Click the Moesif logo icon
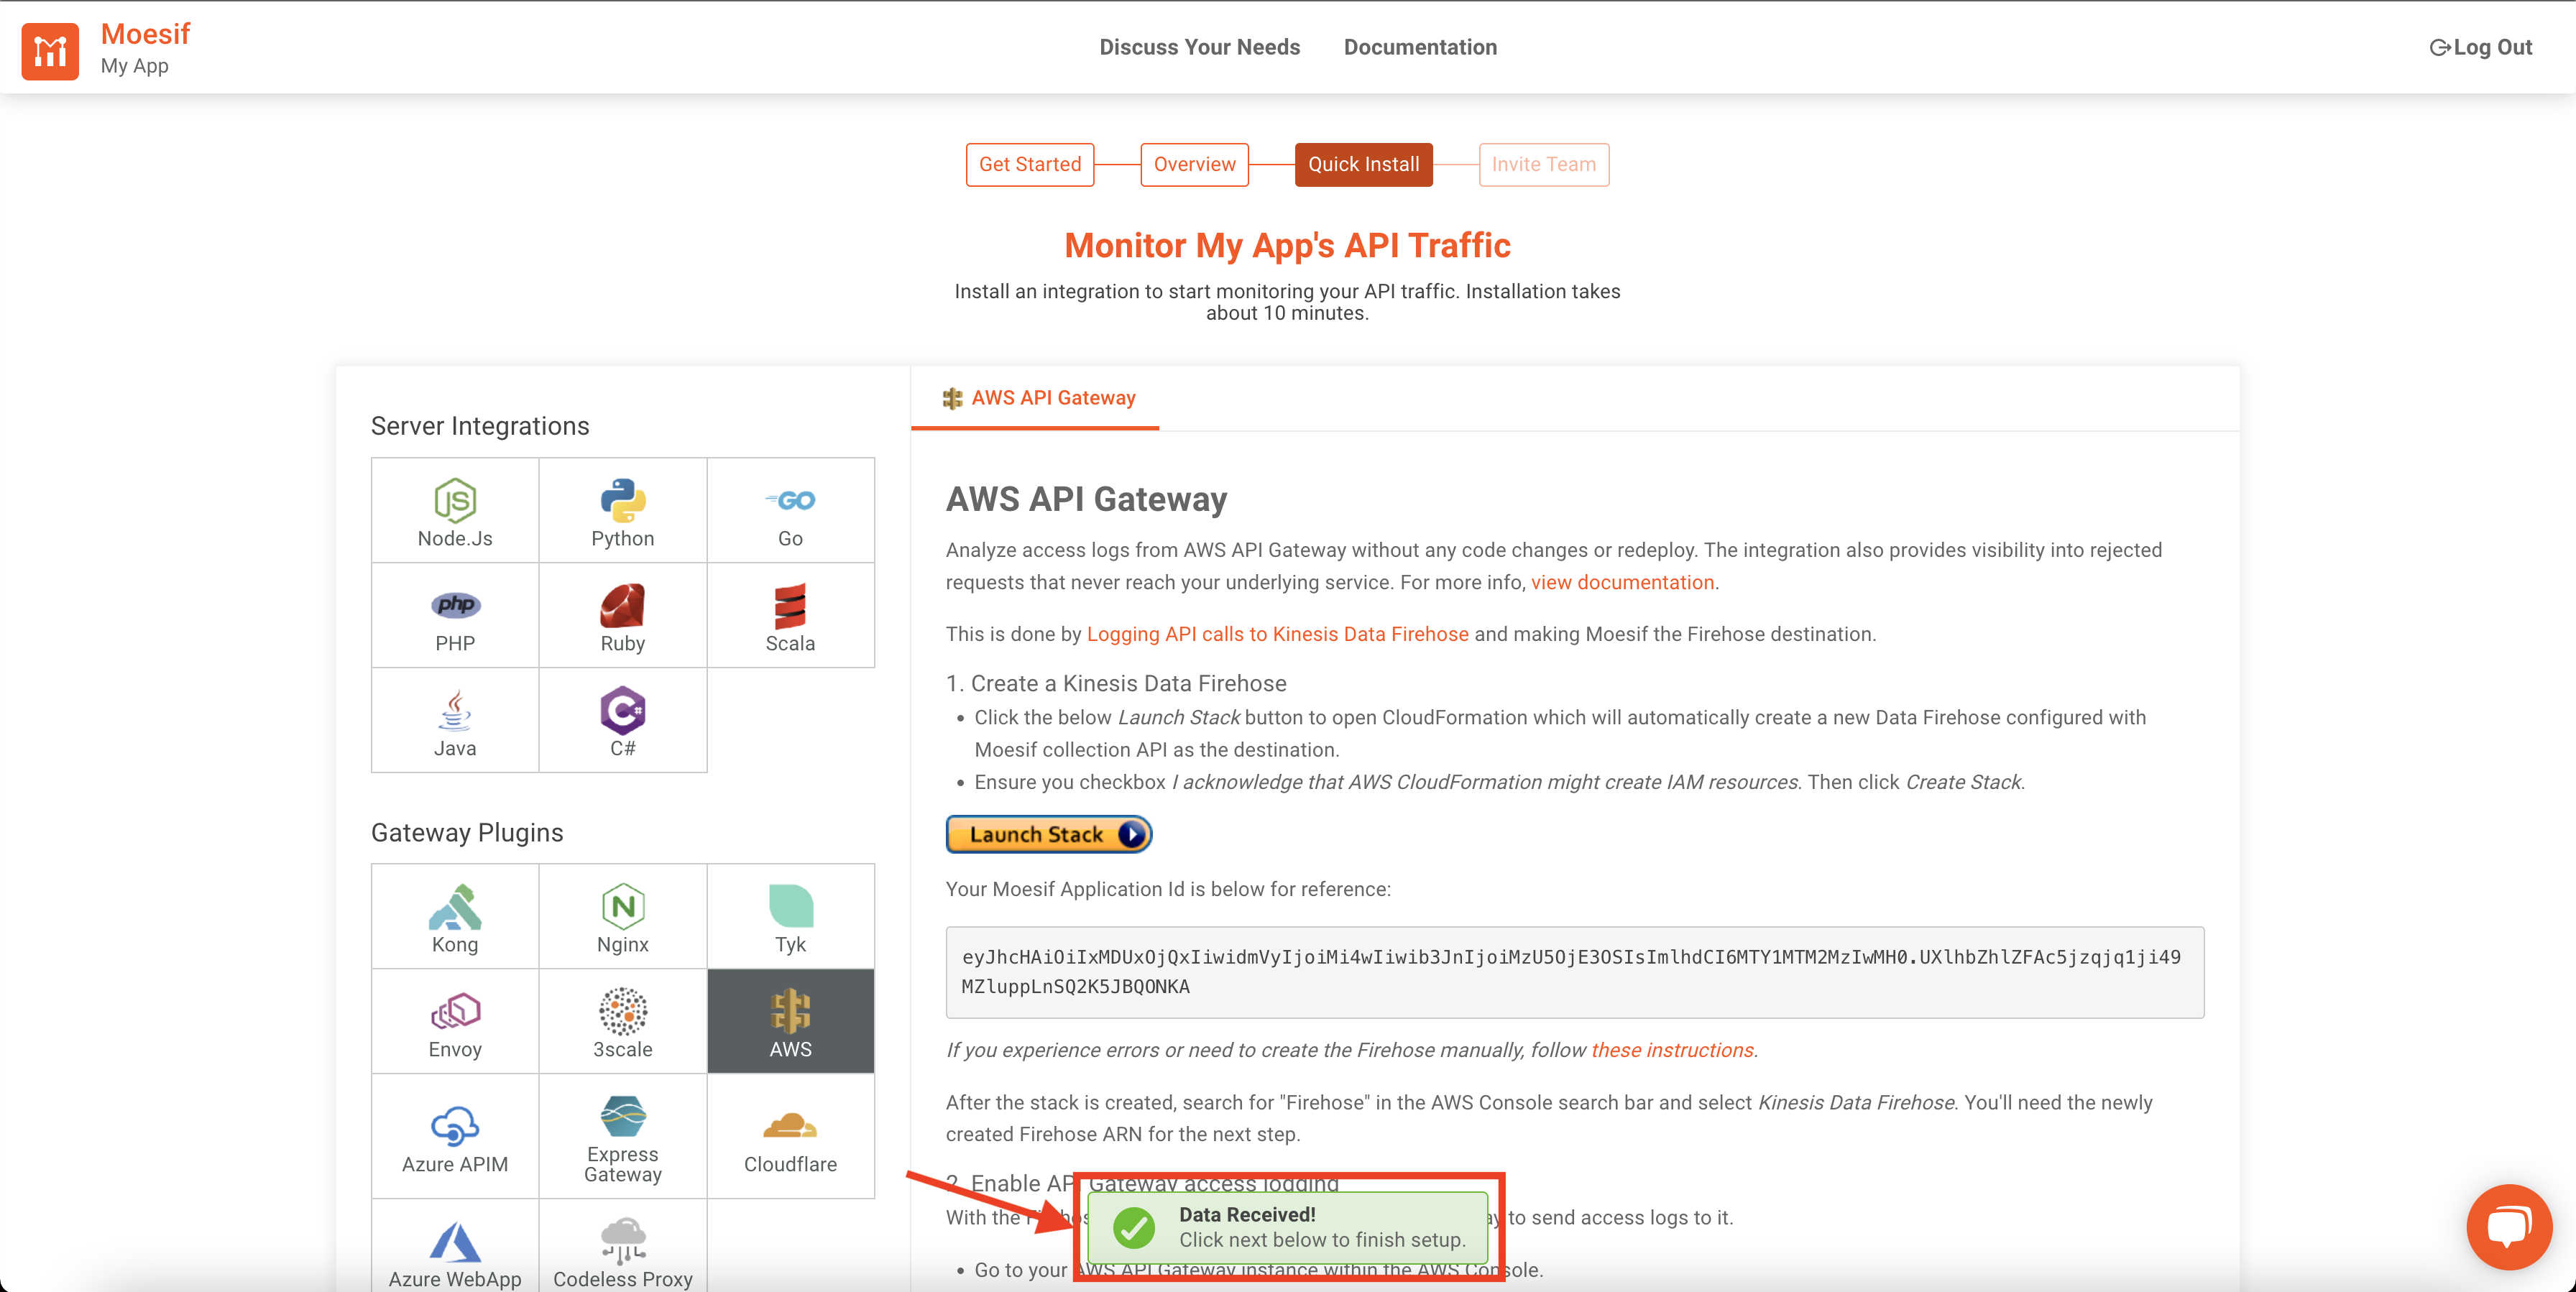Viewport: 2576px width, 1292px height. point(50,50)
